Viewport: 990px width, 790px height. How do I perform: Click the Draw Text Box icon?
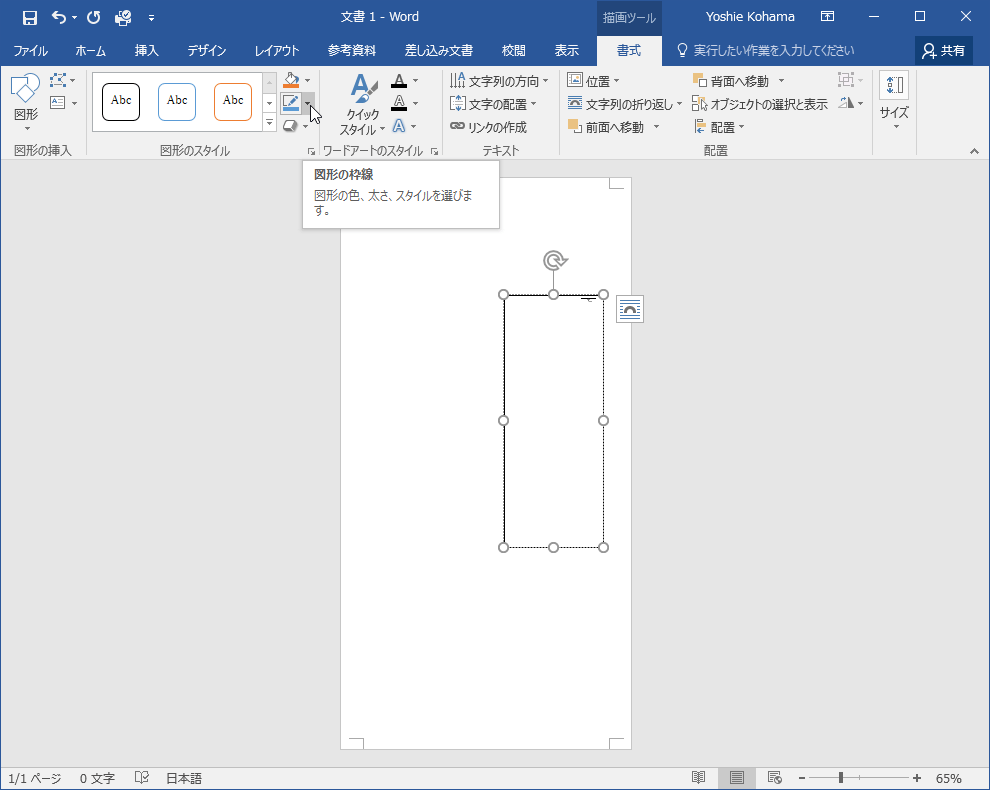58,103
